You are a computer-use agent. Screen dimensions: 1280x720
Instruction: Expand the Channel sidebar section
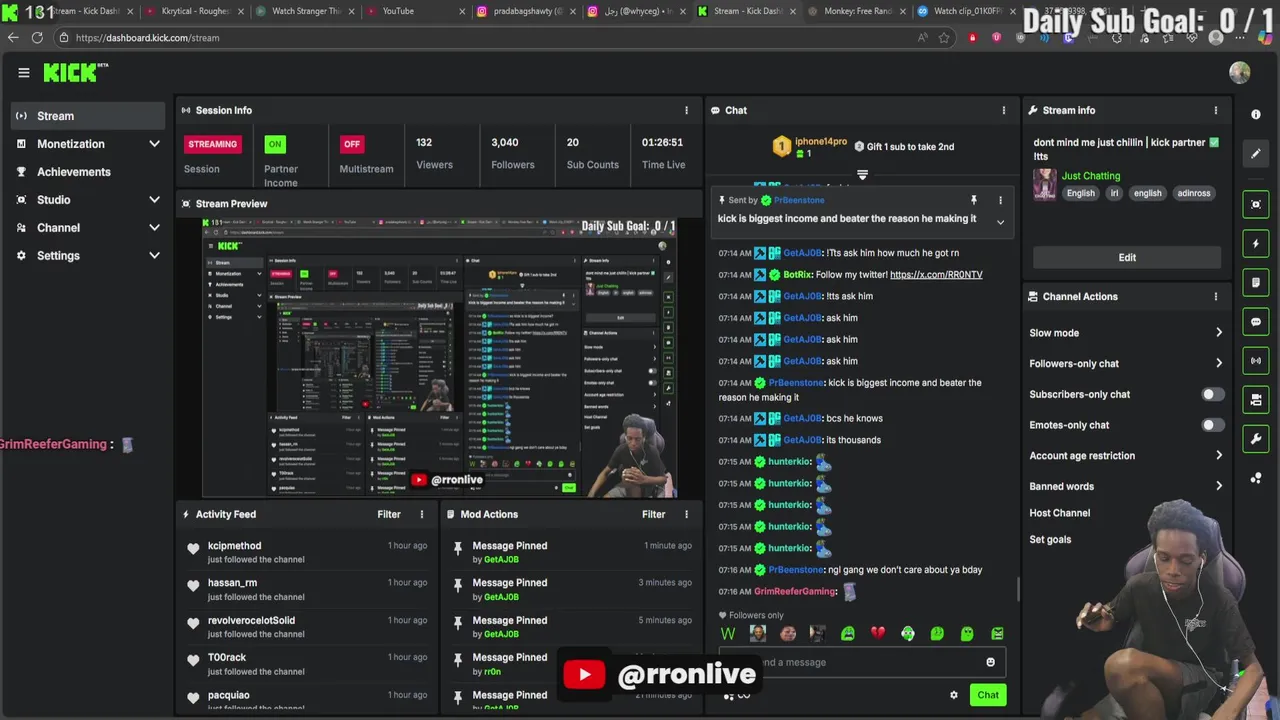click(154, 228)
